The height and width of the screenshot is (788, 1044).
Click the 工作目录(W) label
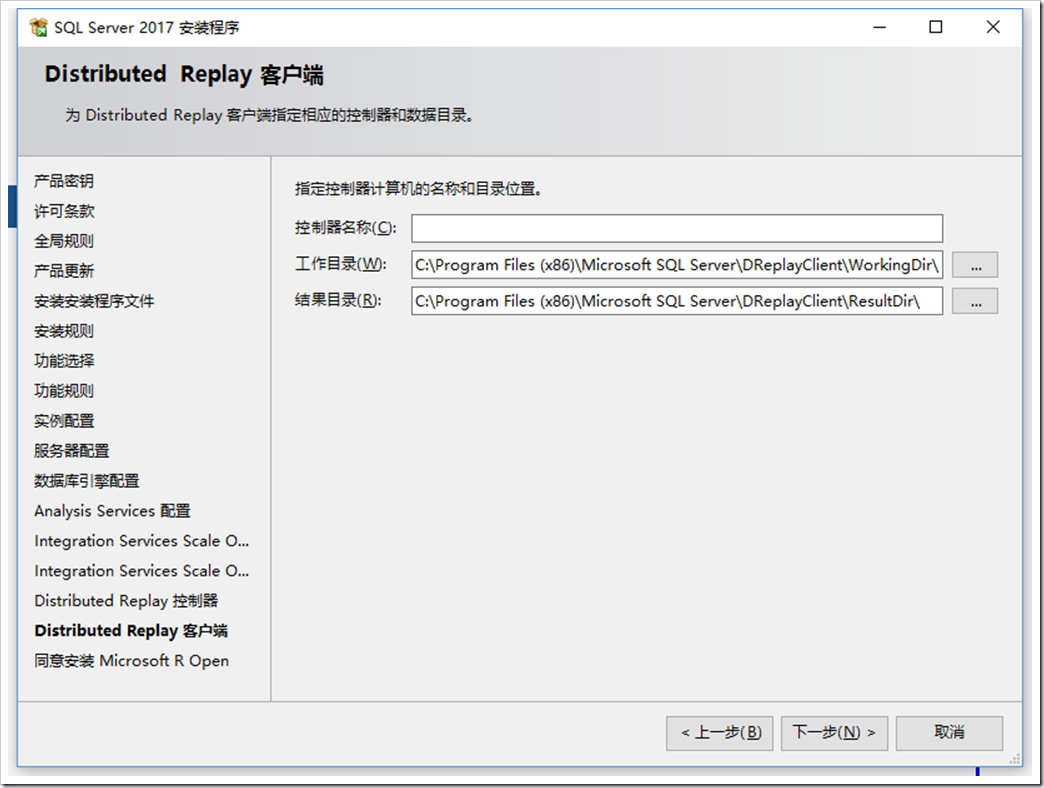tap(340, 264)
